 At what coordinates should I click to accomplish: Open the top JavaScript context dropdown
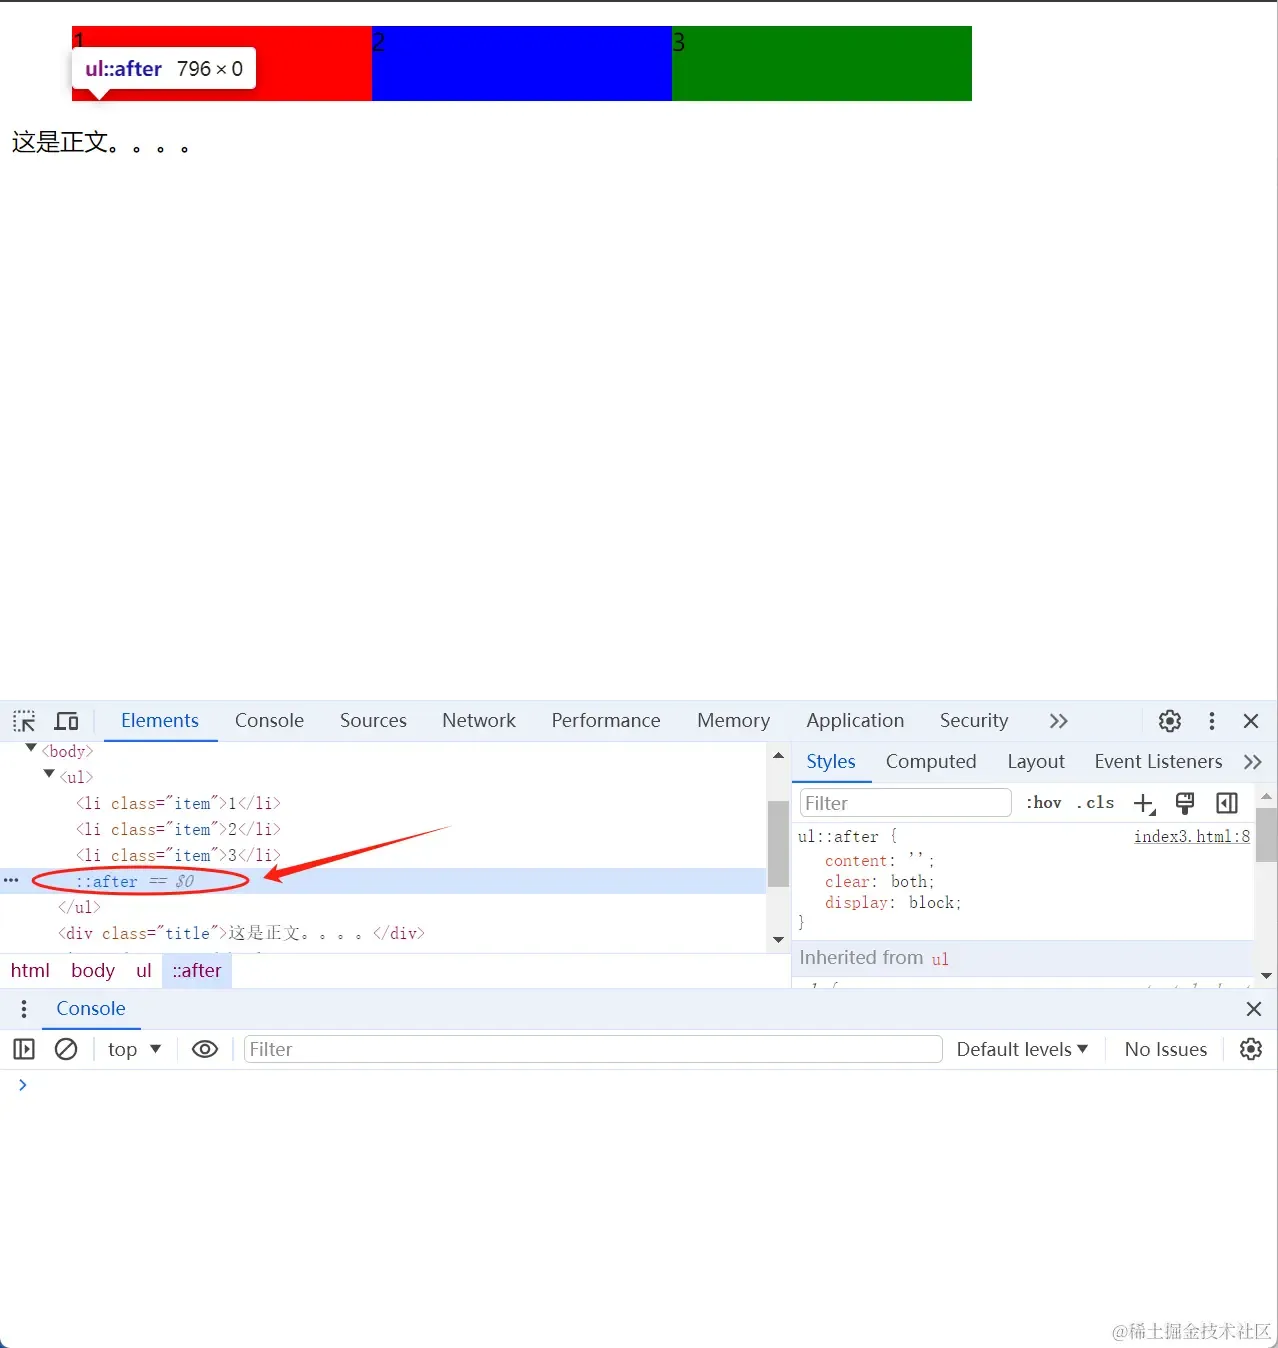(x=135, y=1049)
